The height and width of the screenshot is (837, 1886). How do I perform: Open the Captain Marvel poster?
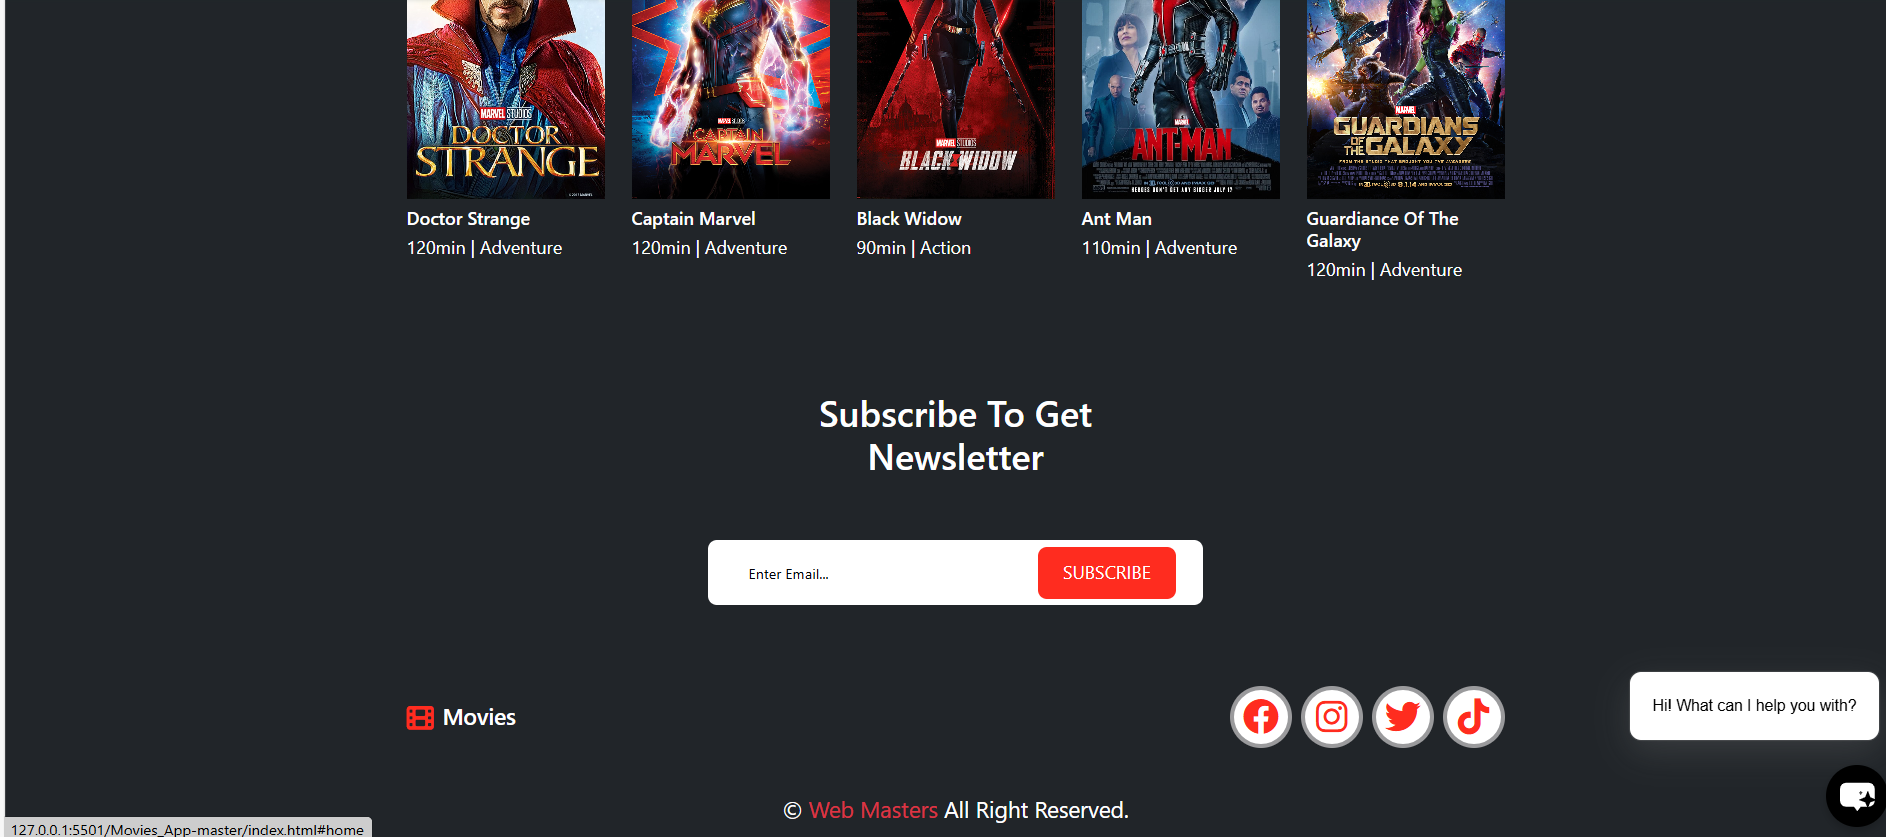(731, 99)
